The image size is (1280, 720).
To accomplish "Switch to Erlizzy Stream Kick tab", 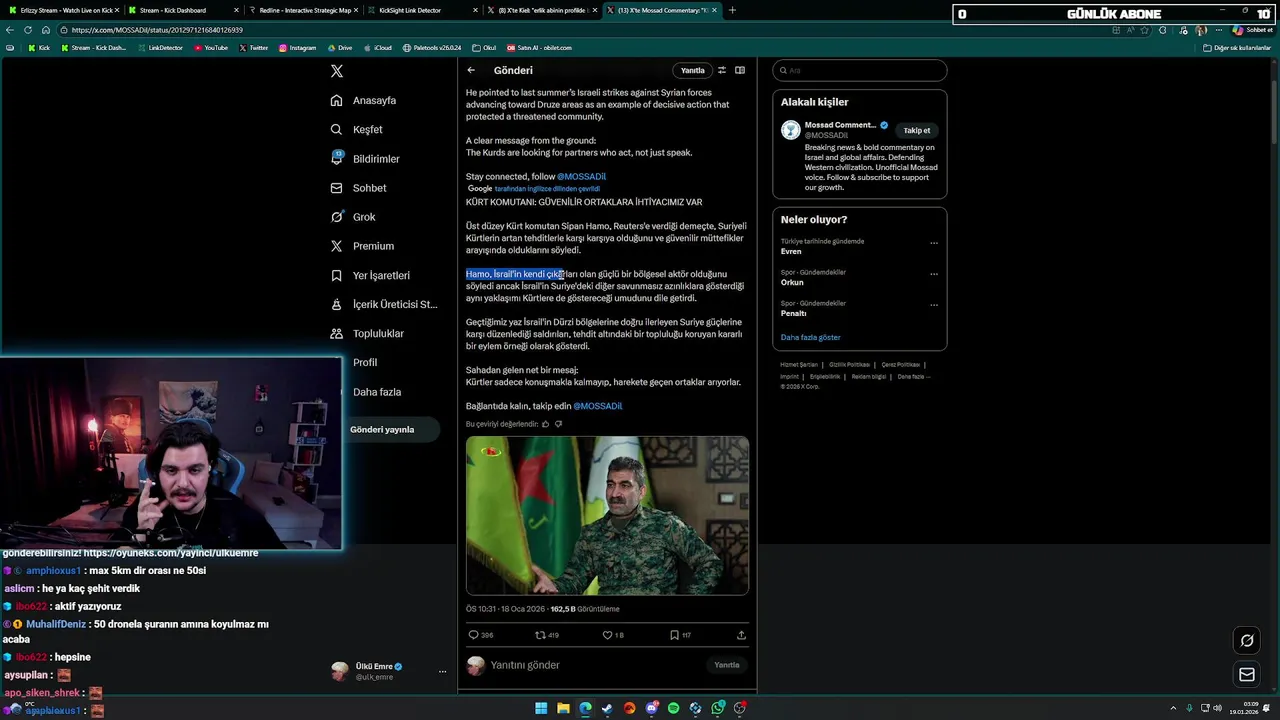I will click(62, 10).
